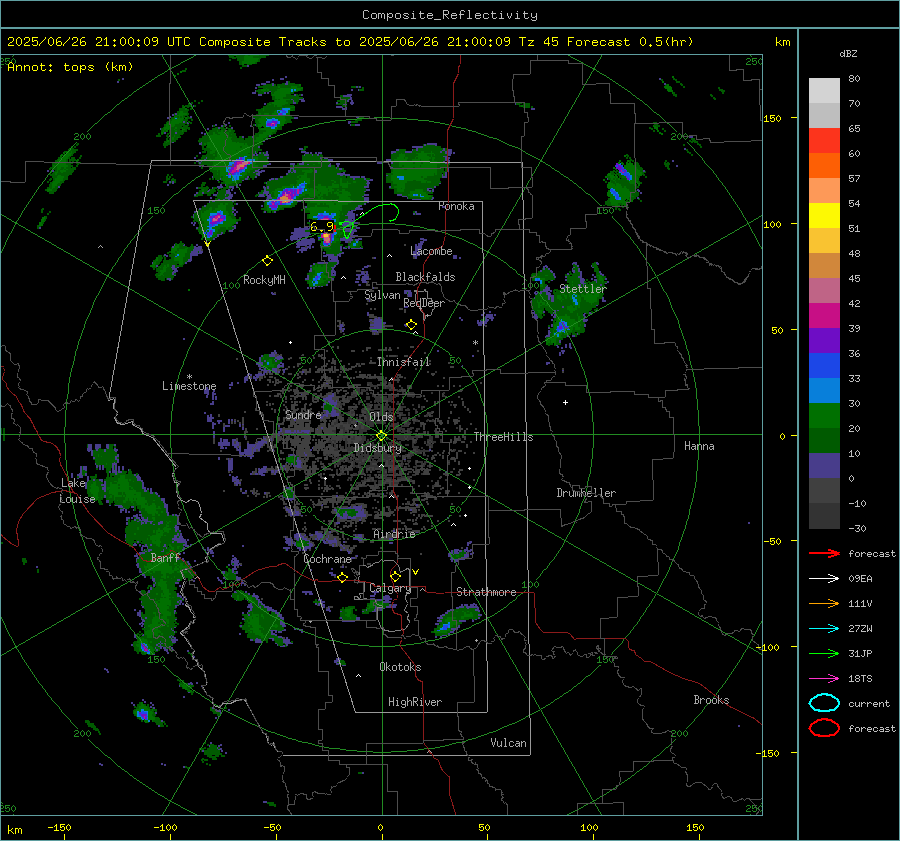Image resolution: width=900 pixels, height=841 pixels.
Task: Click the orange 111V arrow in legend
Action: coord(824,603)
